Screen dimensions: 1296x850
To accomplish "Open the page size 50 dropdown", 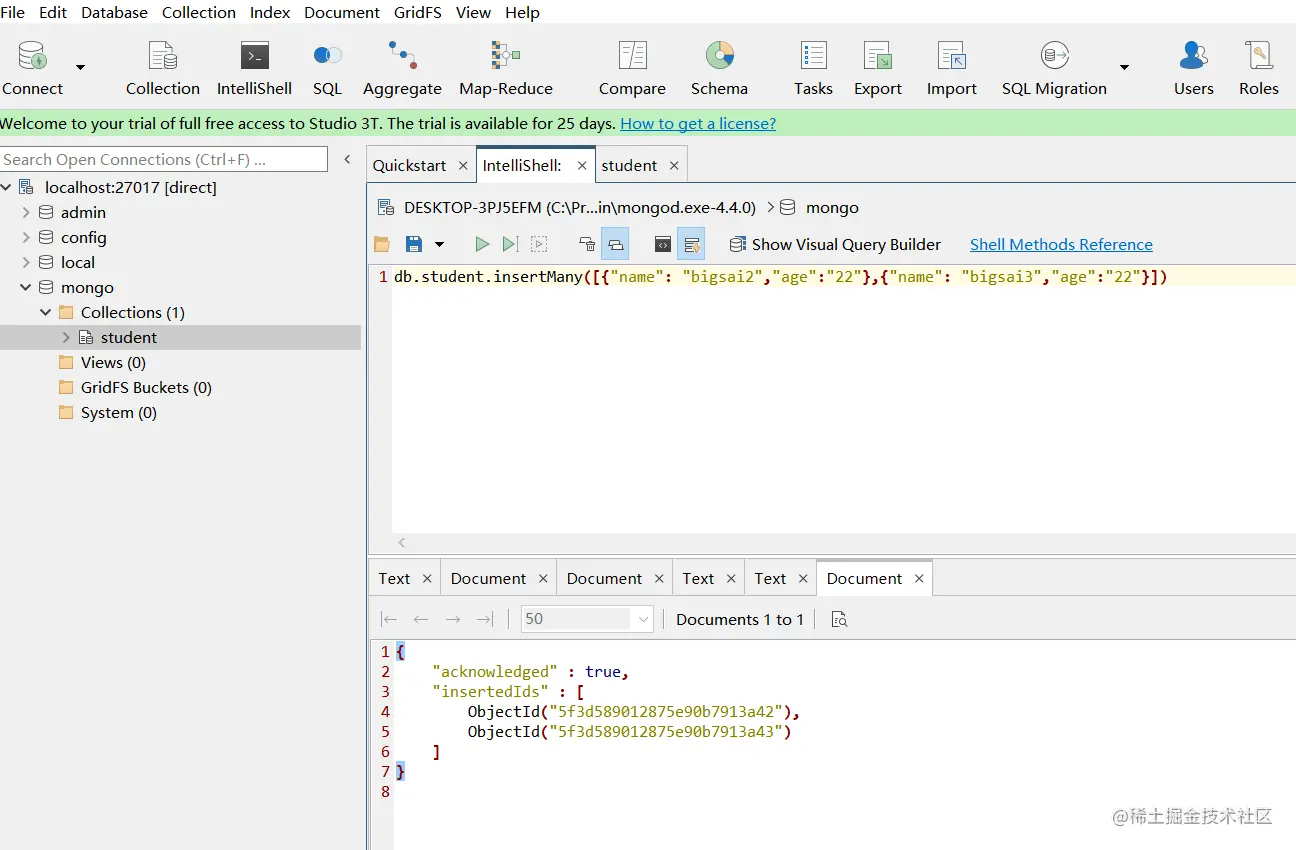I will tap(643, 619).
